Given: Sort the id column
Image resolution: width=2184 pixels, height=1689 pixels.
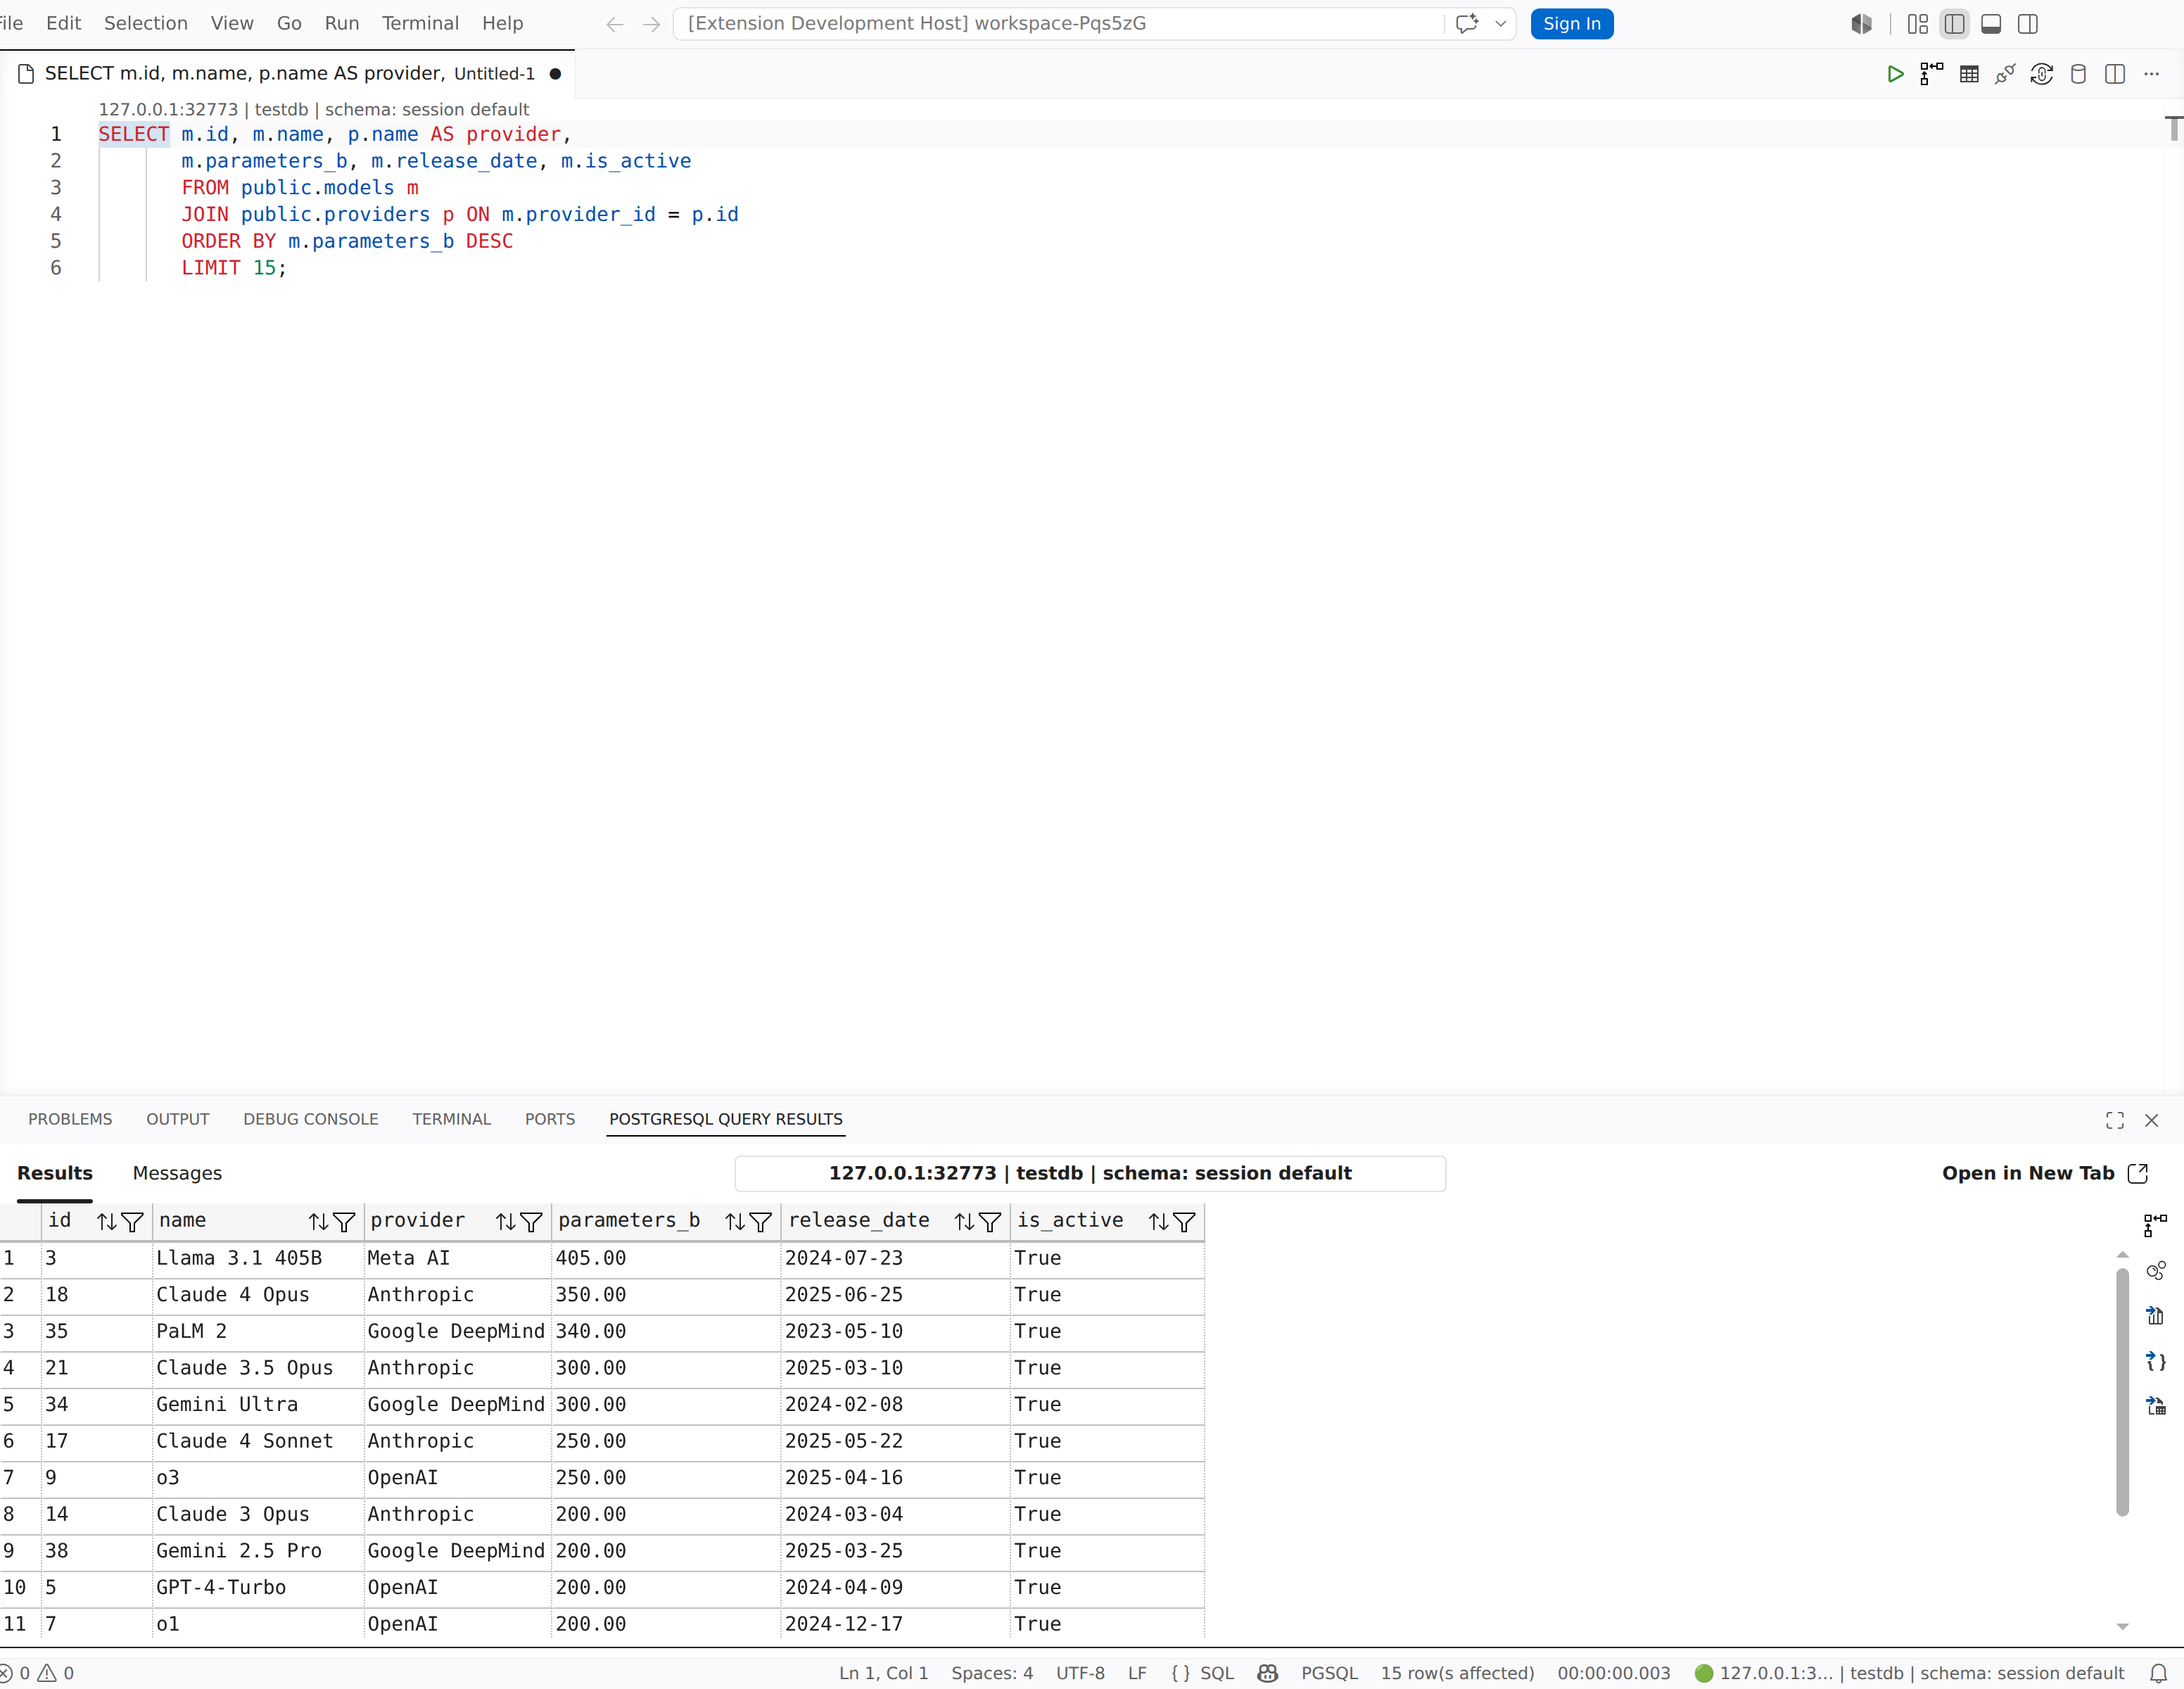Looking at the screenshot, I should click(x=107, y=1221).
